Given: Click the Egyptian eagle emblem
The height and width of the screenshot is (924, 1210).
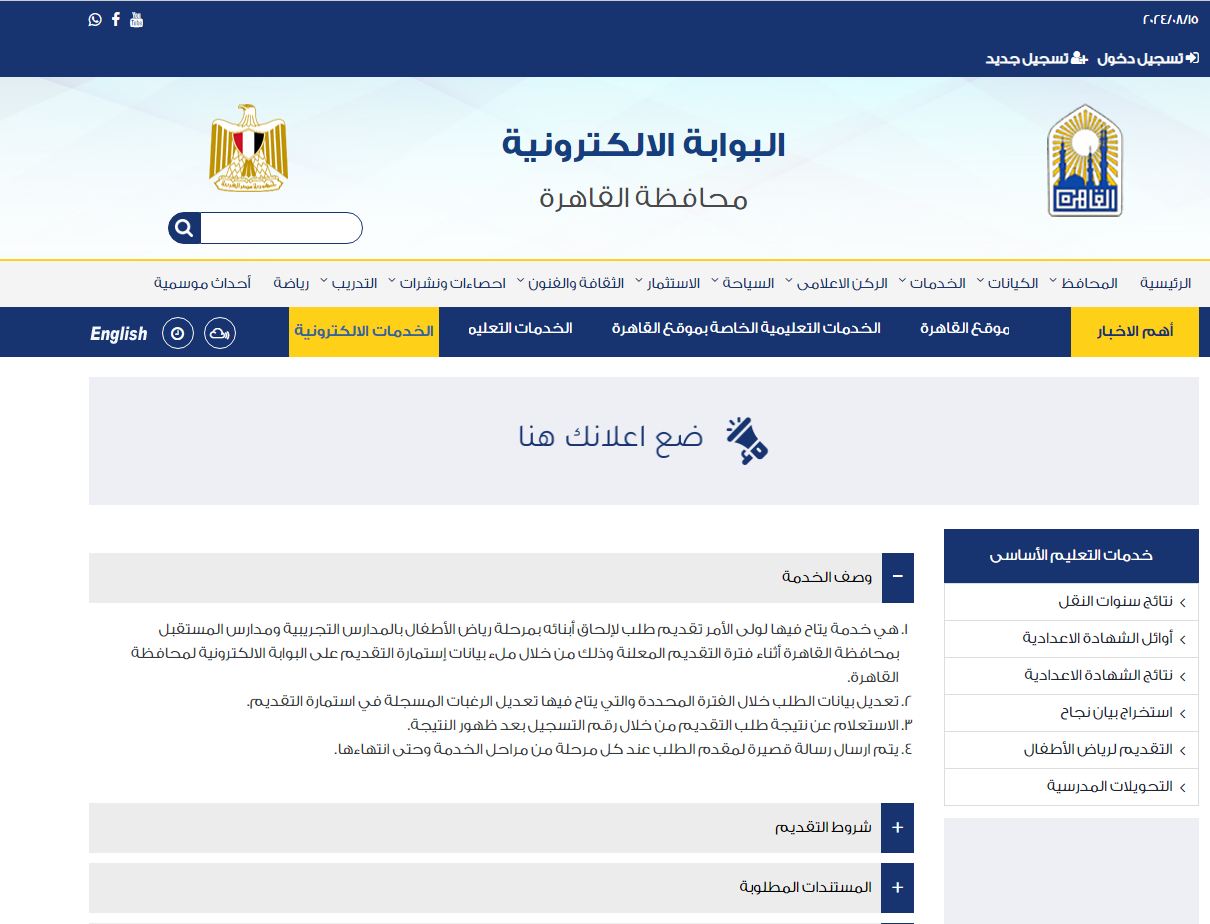Looking at the screenshot, I should coord(248,148).
